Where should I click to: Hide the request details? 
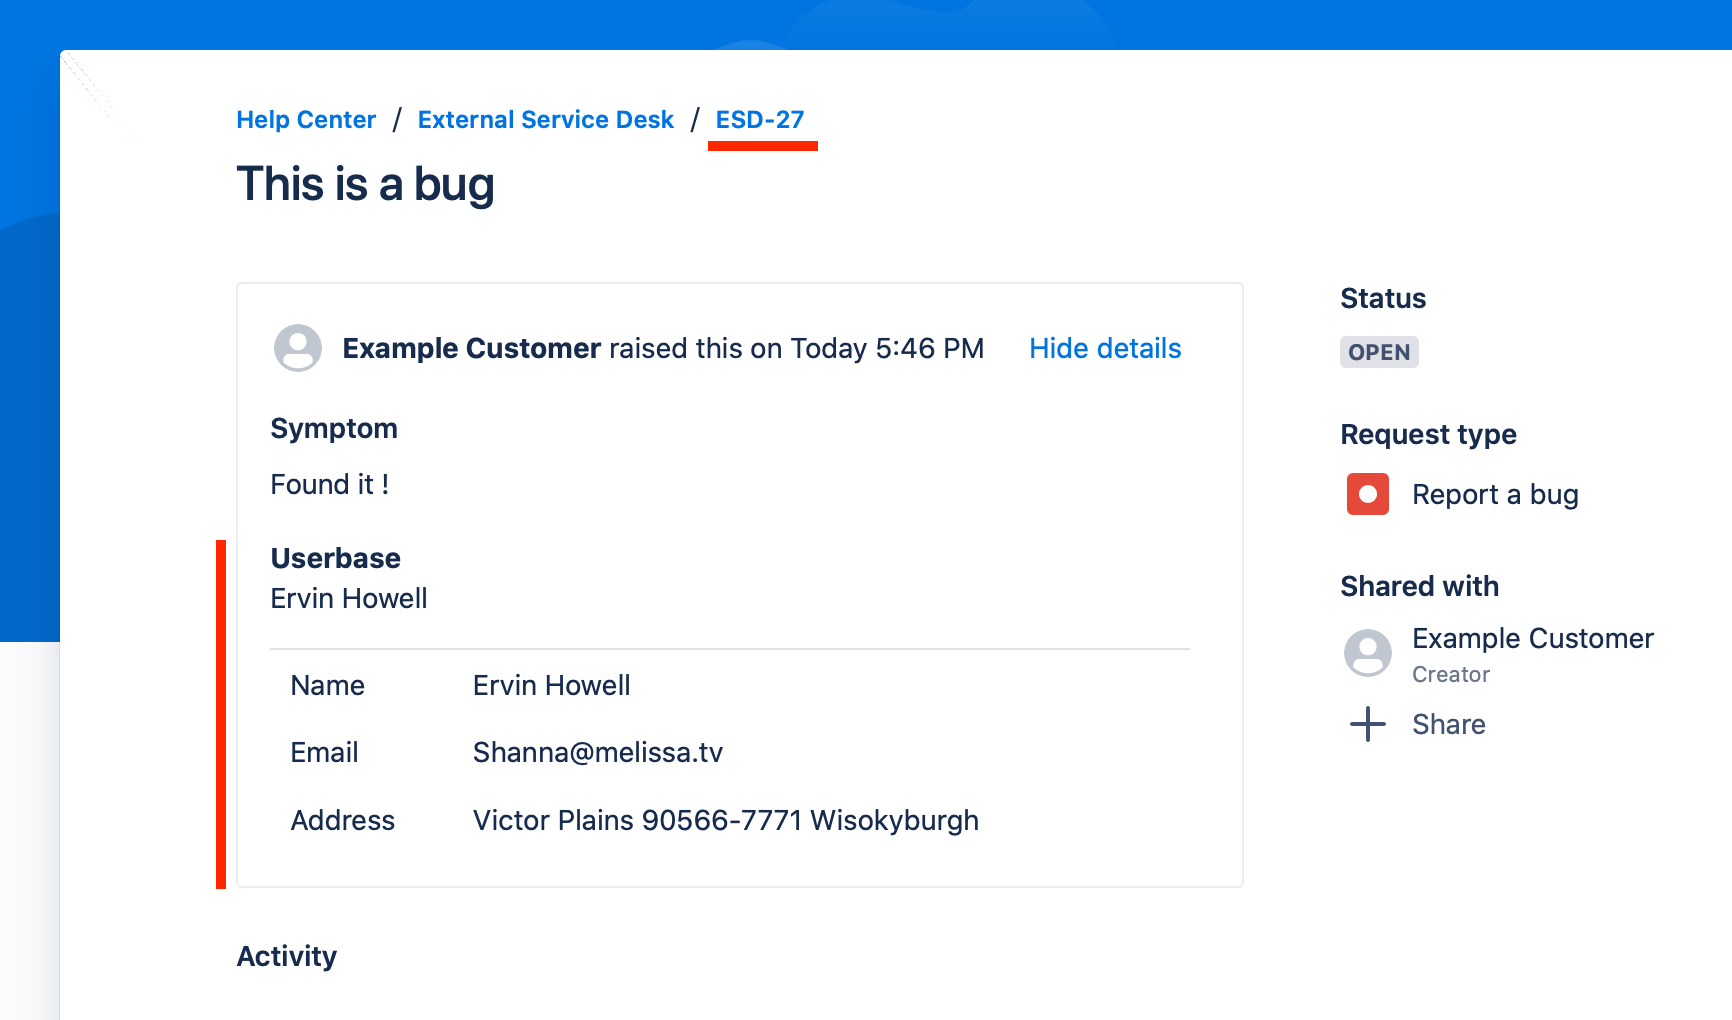pyautogui.click(x=1104, y=348)
